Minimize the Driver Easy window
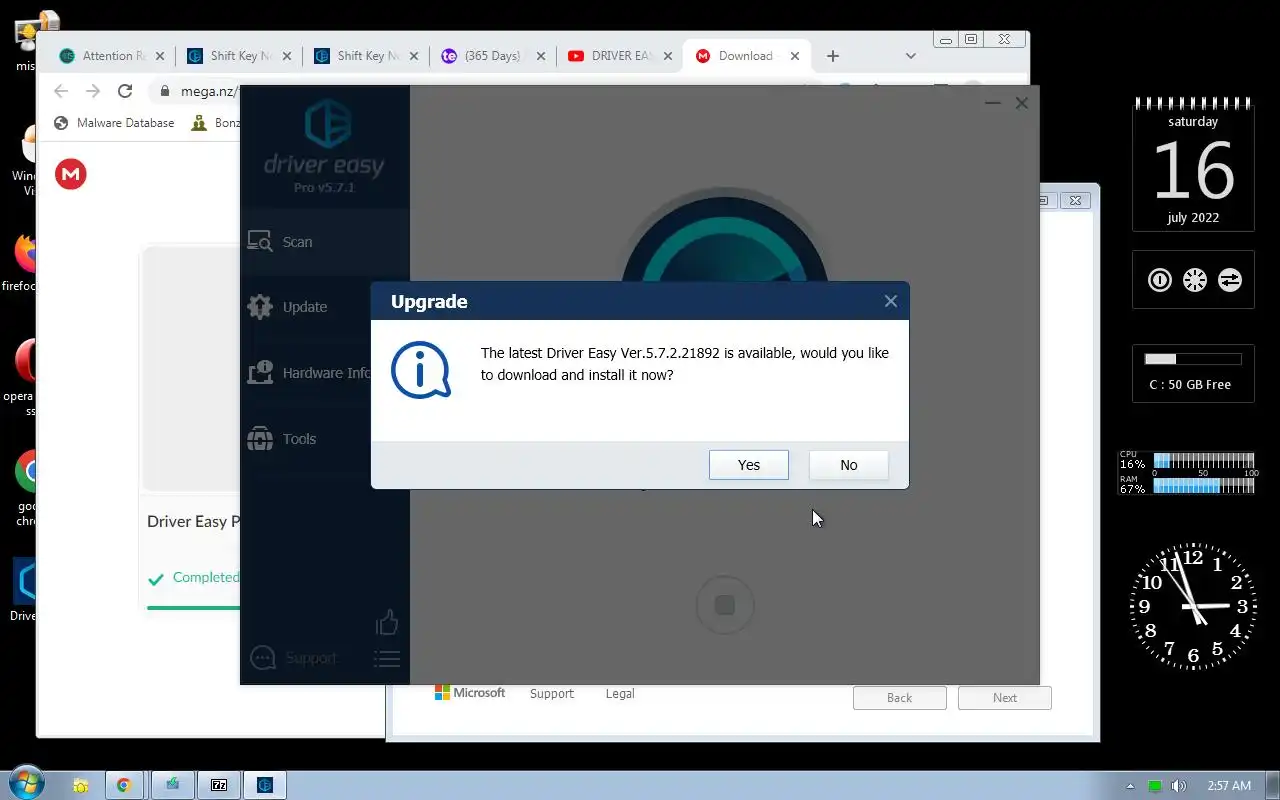The image size is (1280, 800). click(x=992, y=103)
